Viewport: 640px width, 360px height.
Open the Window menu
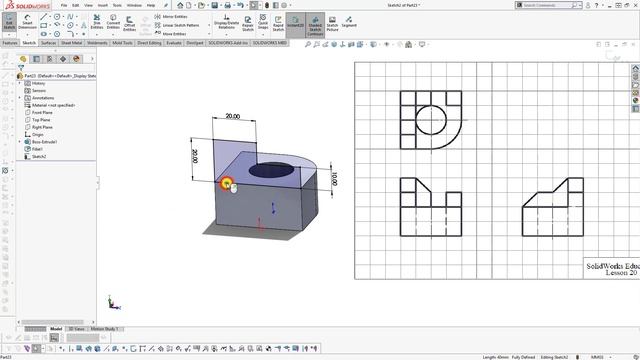[x=134, y=5]
